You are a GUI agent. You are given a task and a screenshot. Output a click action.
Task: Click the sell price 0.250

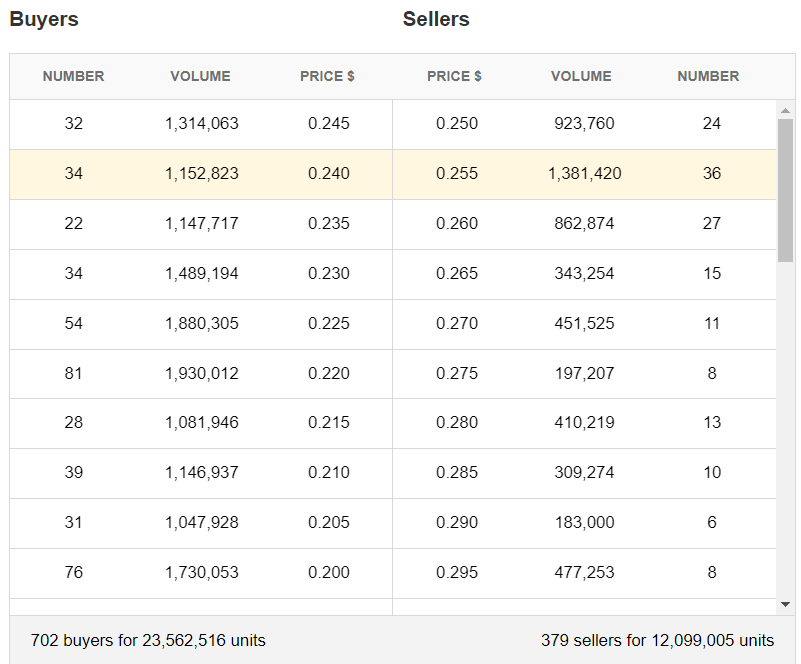point(457,124)
